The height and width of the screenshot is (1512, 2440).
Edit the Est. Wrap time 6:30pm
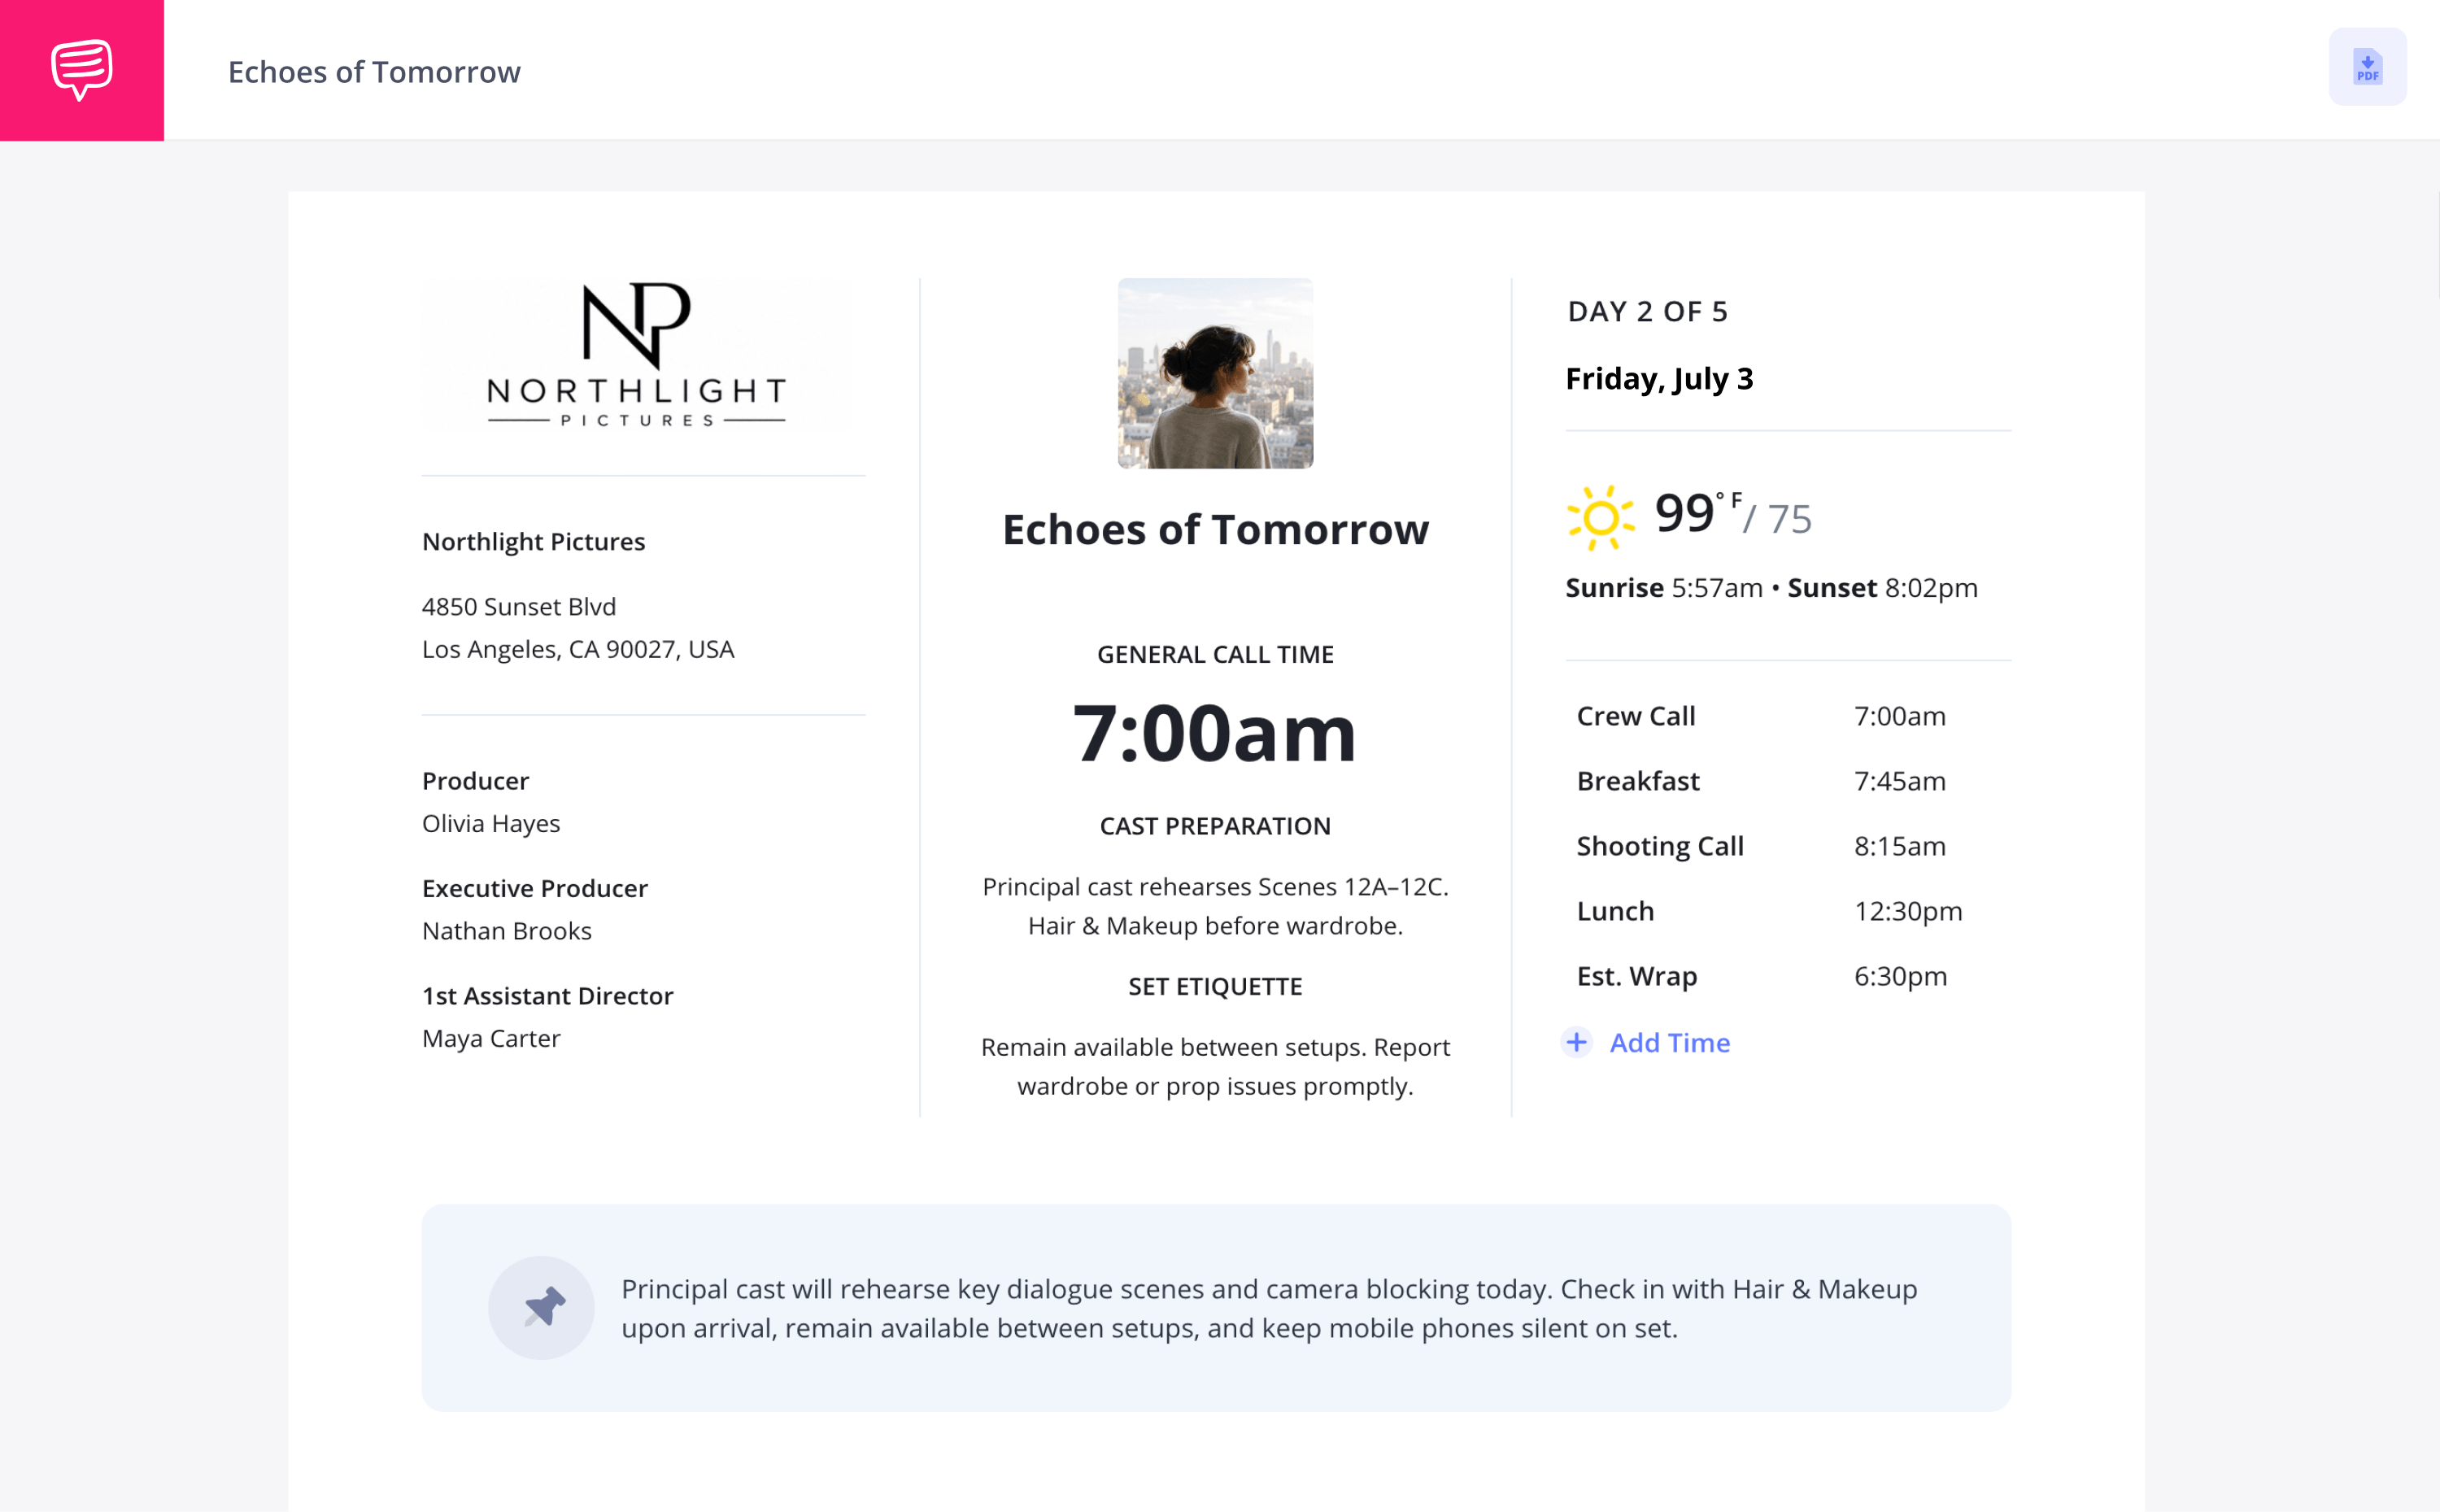(1901, 976)
